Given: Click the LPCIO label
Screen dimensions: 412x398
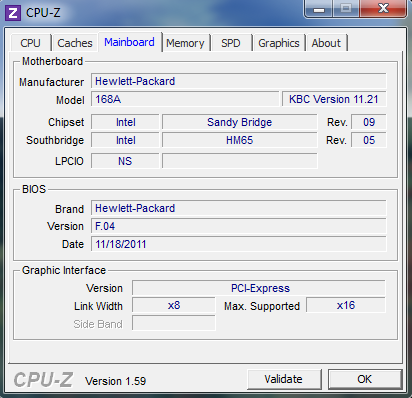Looking at the screenshot, I should (69, 161).
